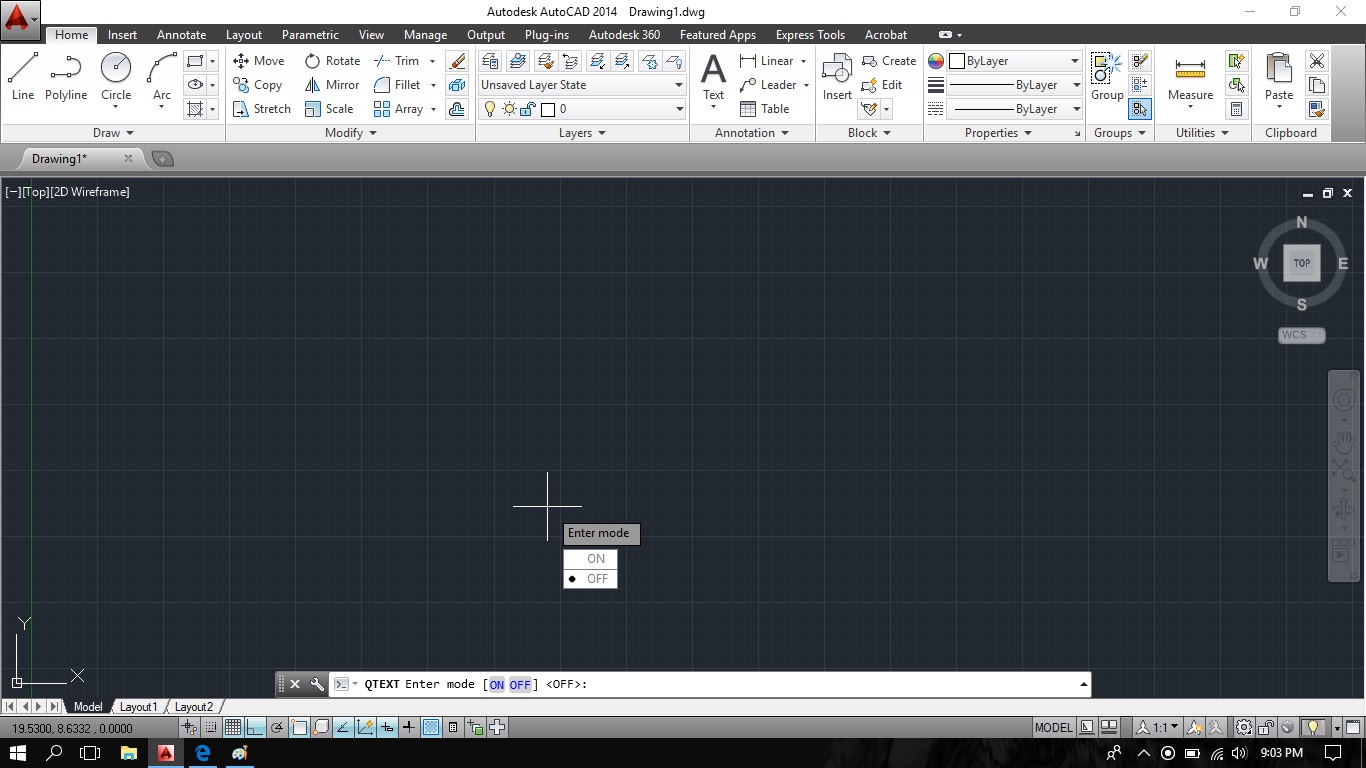Click the Group objects icon
The width and height of the screenshot is (1366, 768).
click(x=1107, y=77)
